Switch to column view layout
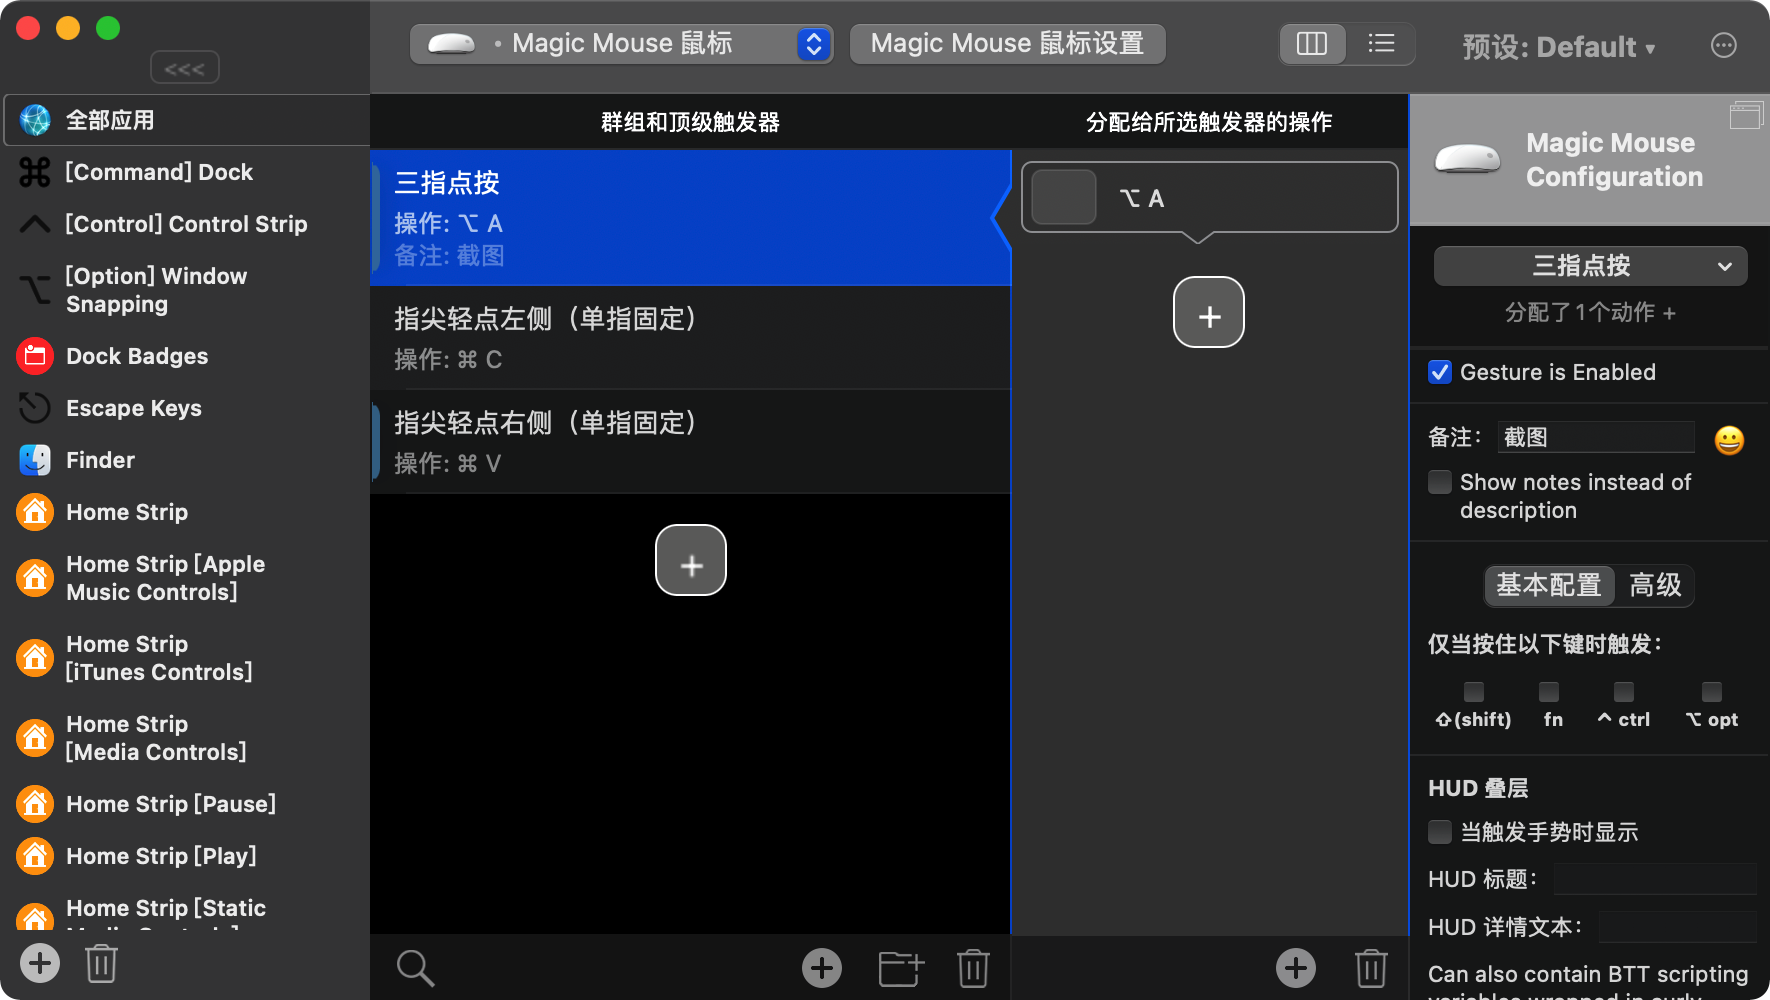The image size is (1770, 1000). [1312, 44]
